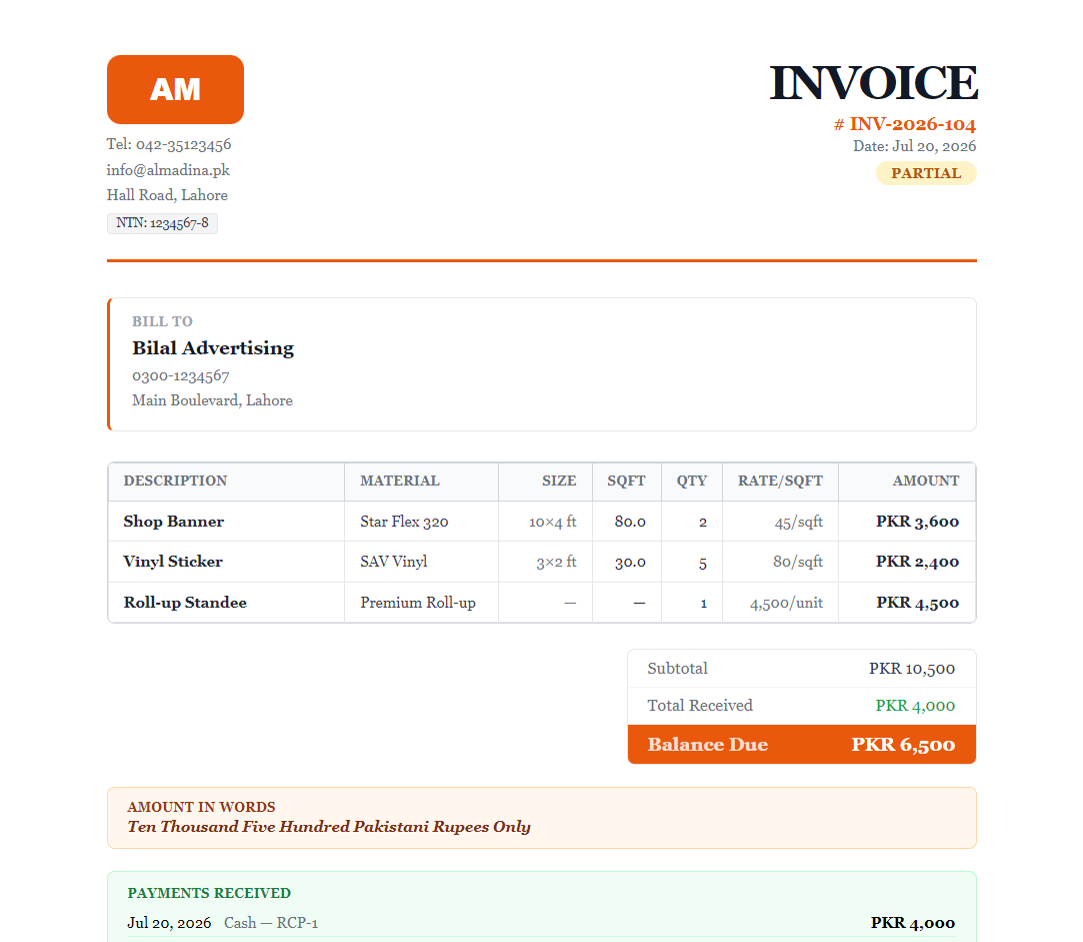The height and width of the screenshot is (942, 1083).
Task: Click the client name Bilal Advertising
Action: [213, 347]
